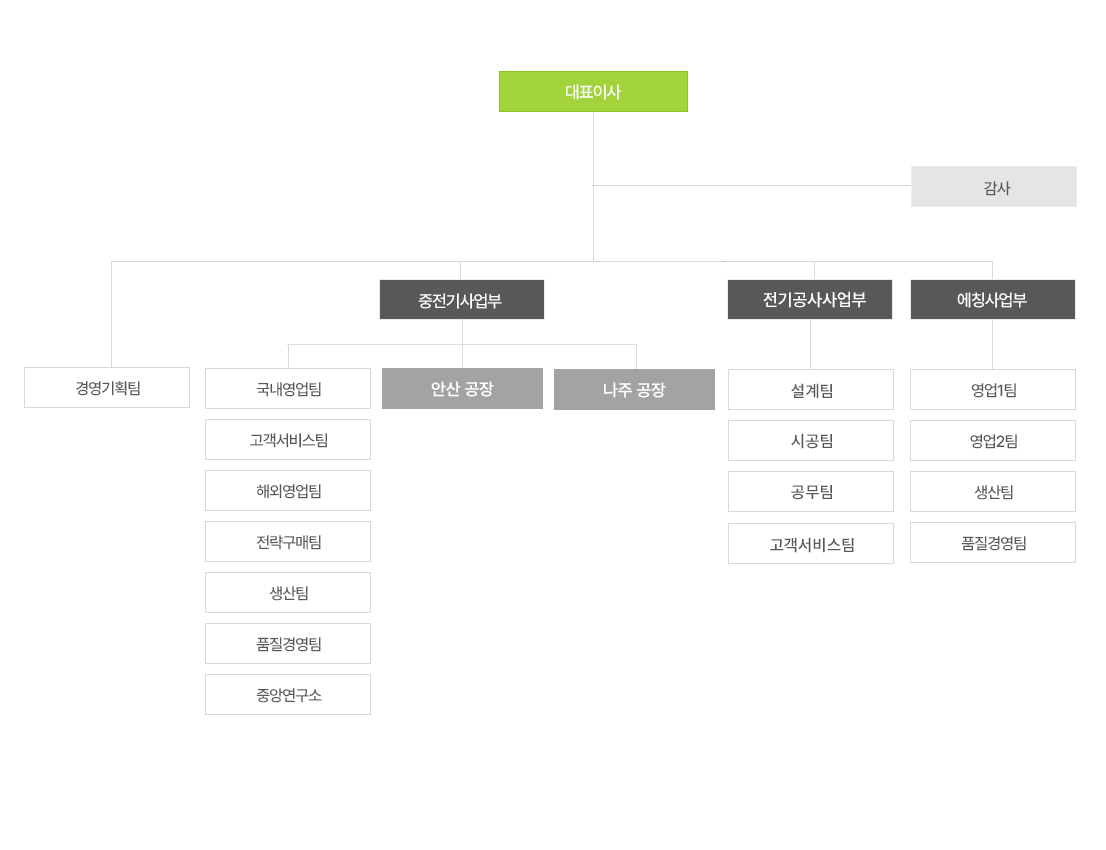Select 고객서비스팀 under 국내영업팀
The width and height of the screenshot is (1106, 850).
pyautogui.click(x=288, y=439)
